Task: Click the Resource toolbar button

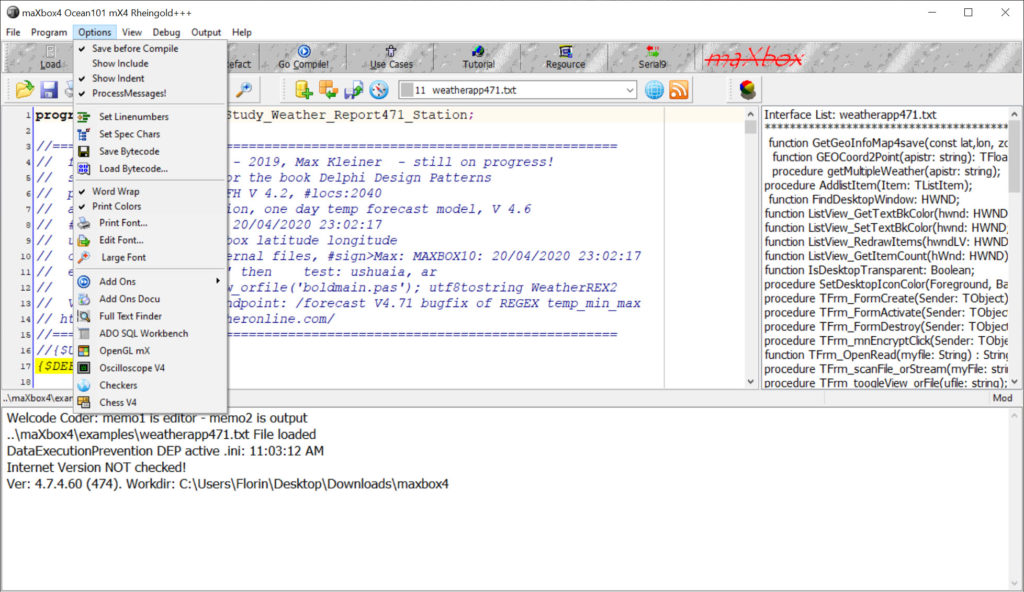Action: 566,58
